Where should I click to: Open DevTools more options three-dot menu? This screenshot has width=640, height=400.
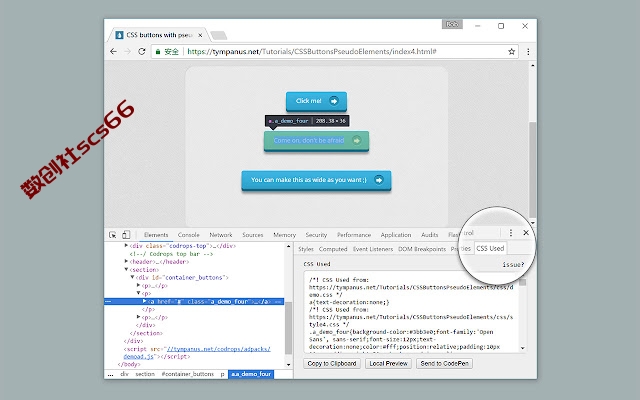[511, 233]
